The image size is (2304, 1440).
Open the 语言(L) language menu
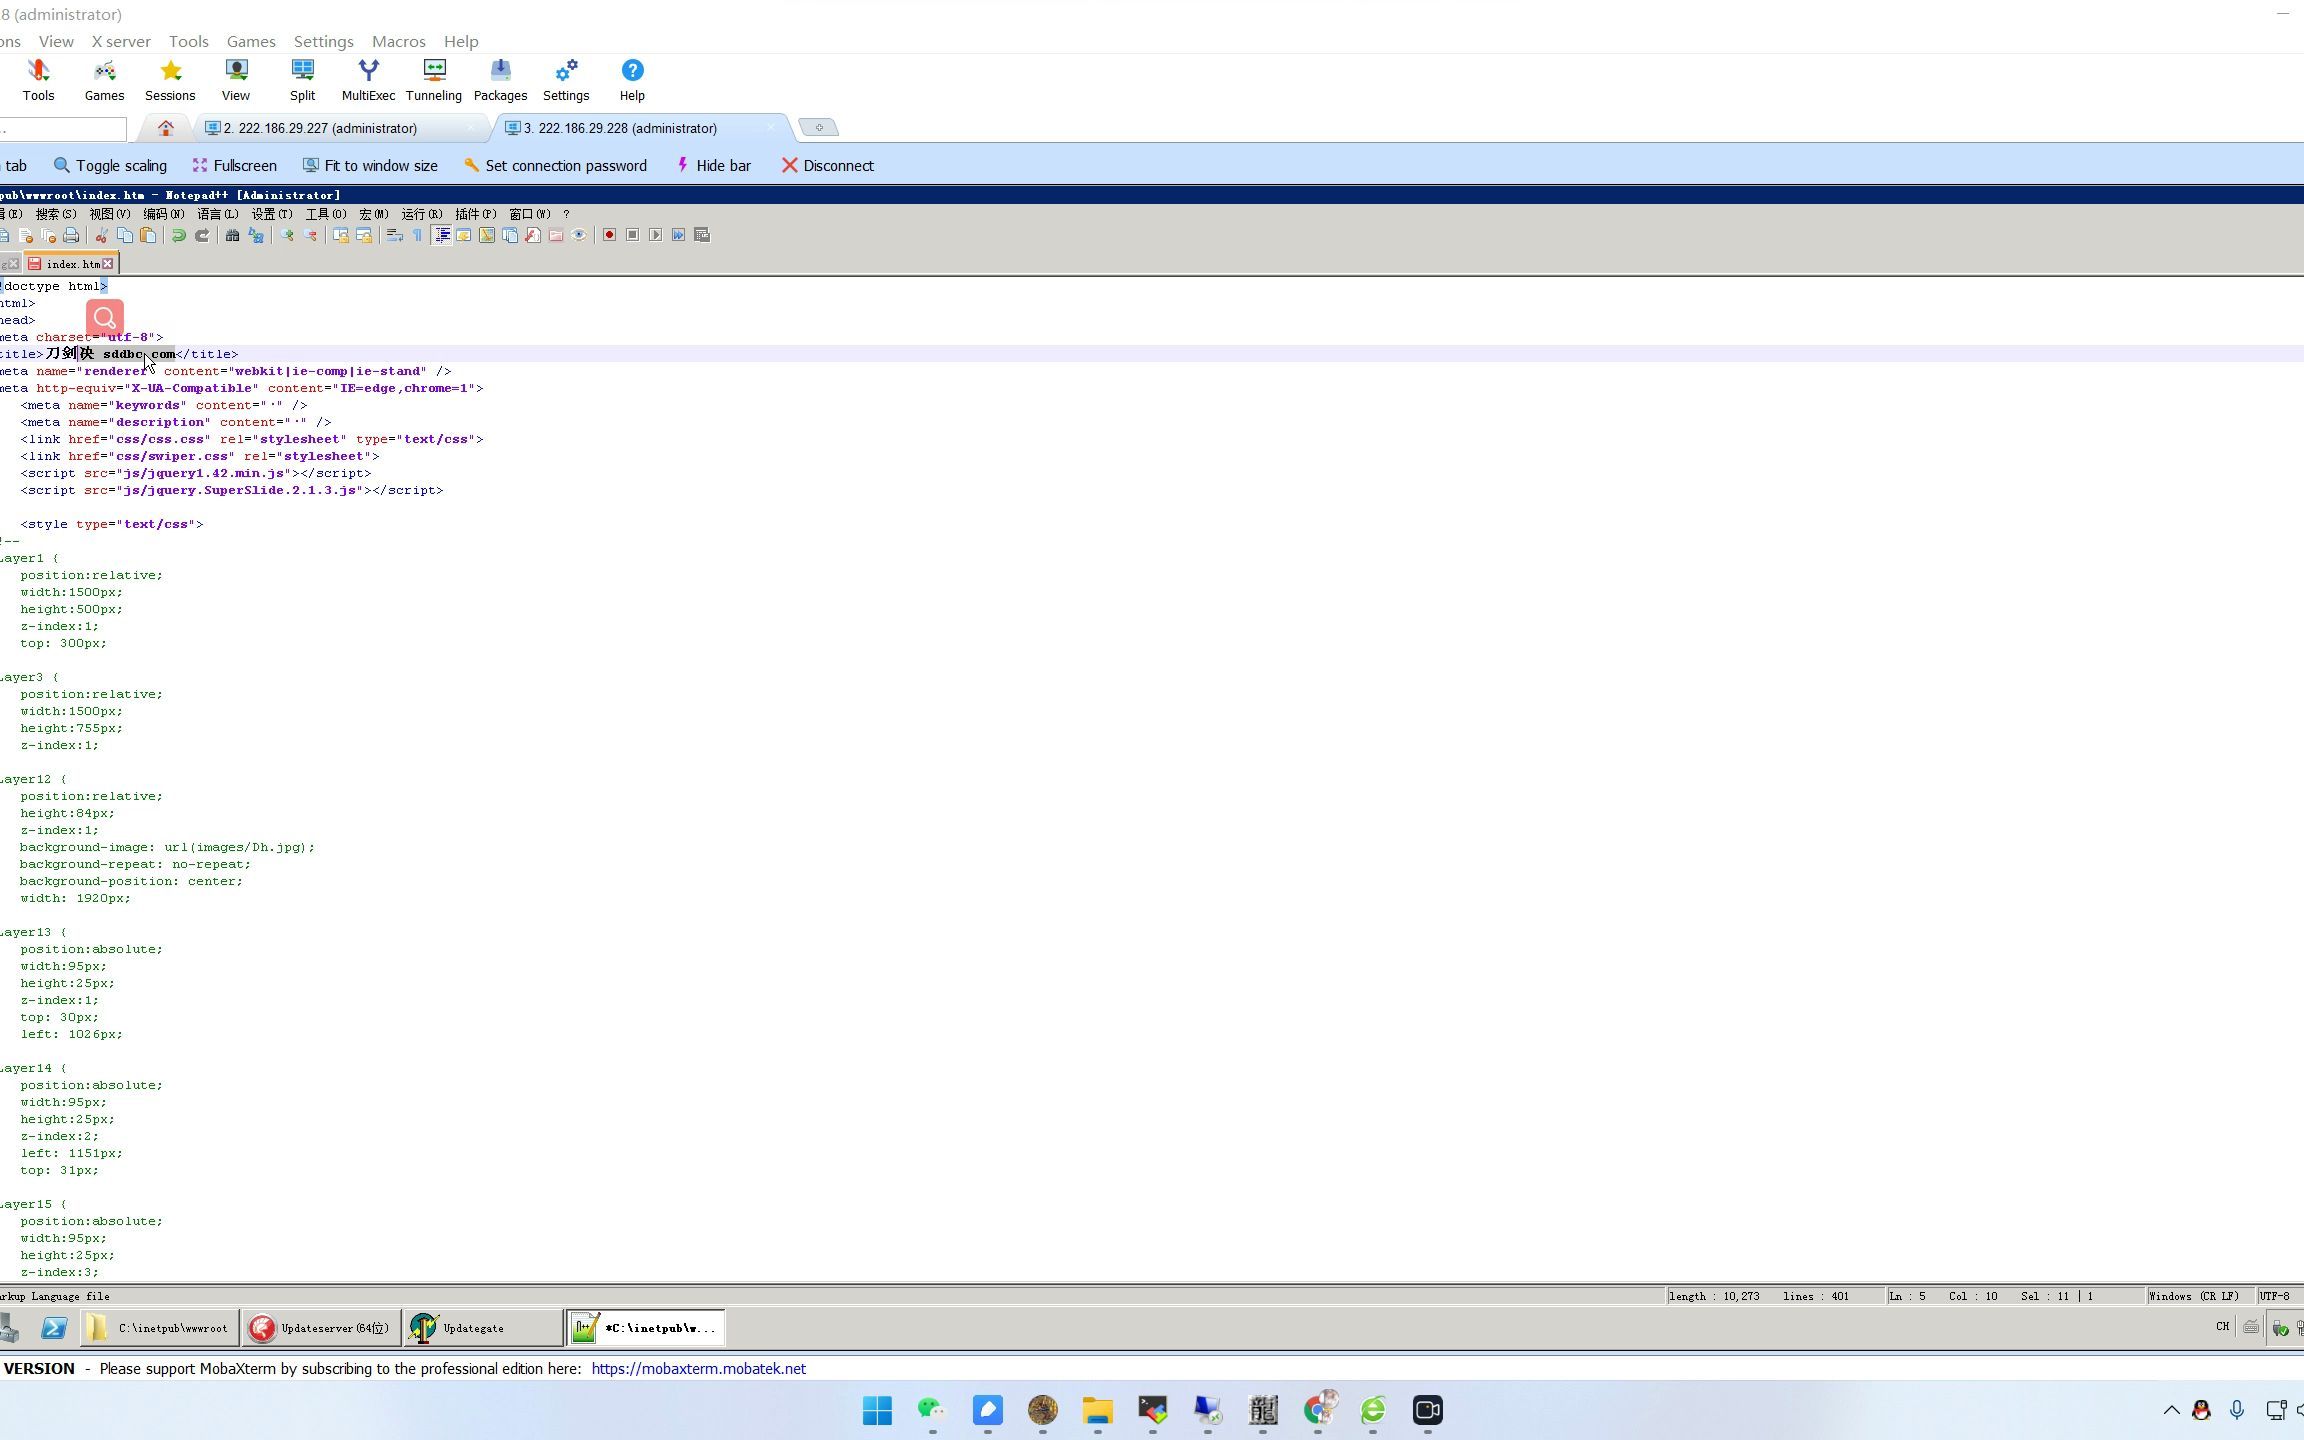pyautogui.click(x=217, y=214)
